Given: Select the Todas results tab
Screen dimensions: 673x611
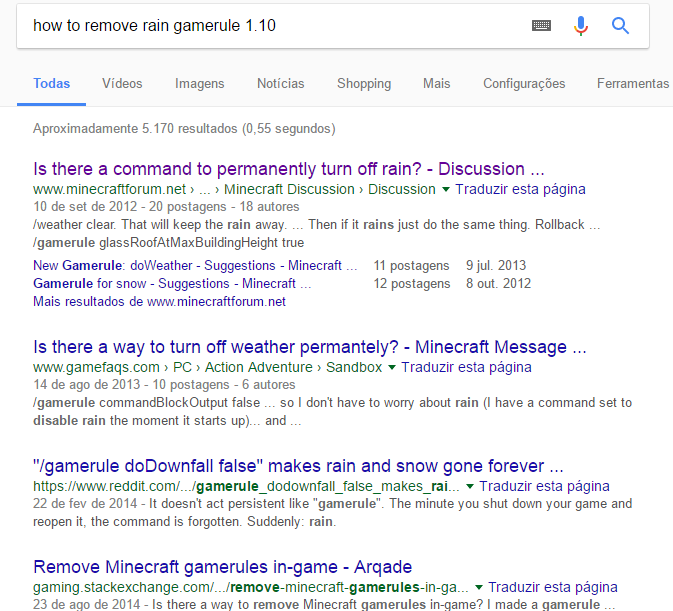Looking at the screenshot, I should click(52, 83).
